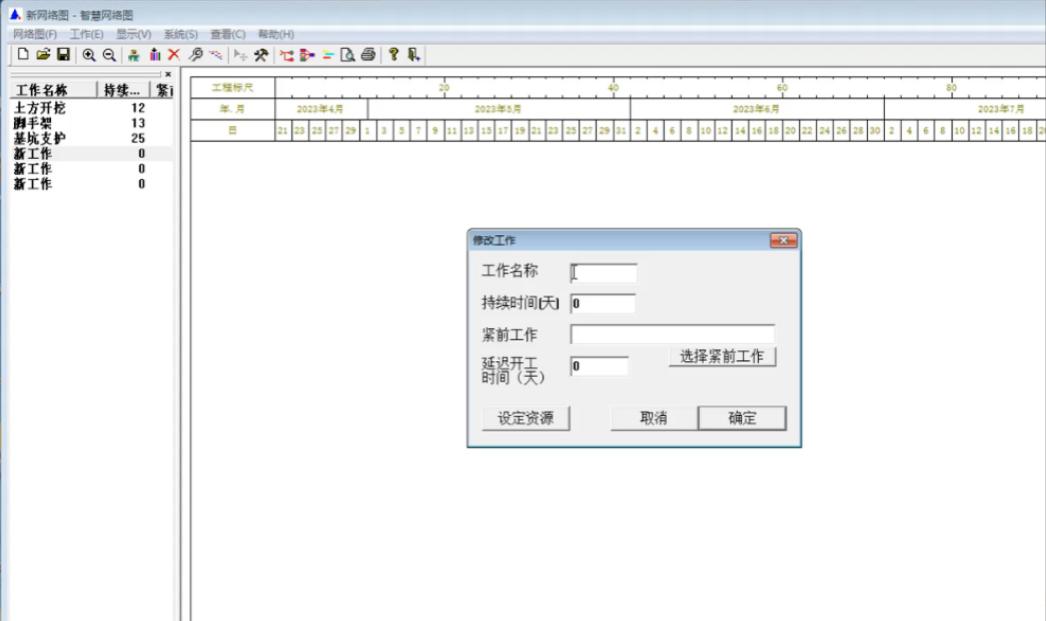Open the 查看(C) menu

coord(228,34)
